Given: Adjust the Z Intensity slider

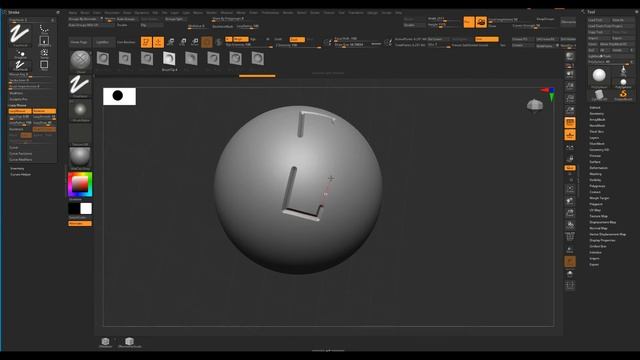Looking at the screenshot, I should 298,45.
